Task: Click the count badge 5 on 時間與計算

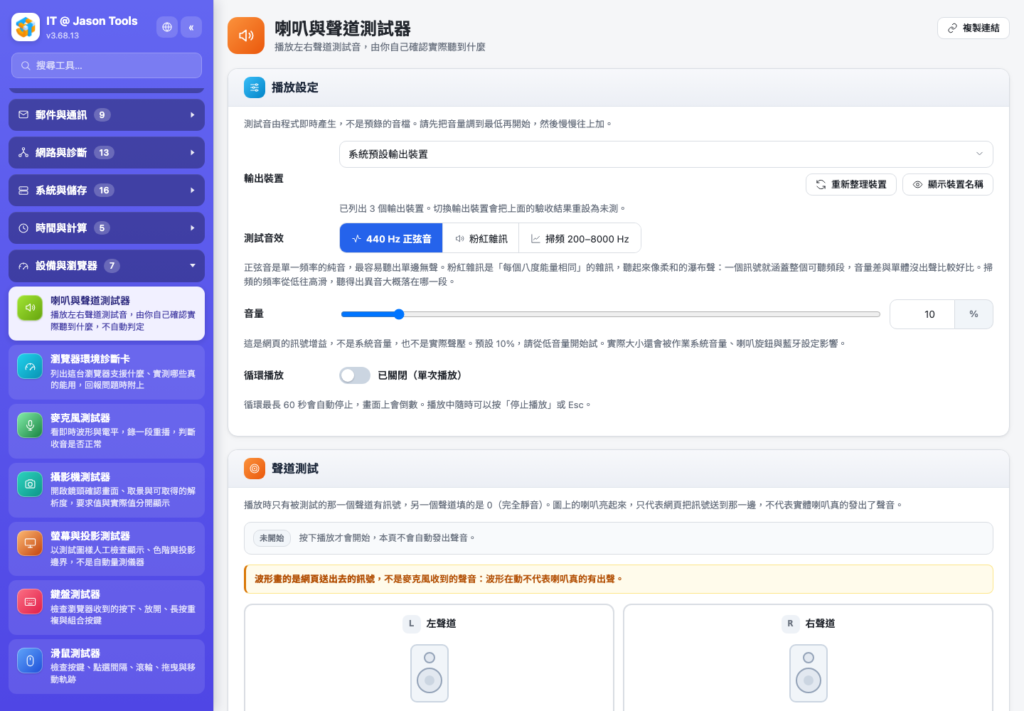Action: click(x=102, y=228)
